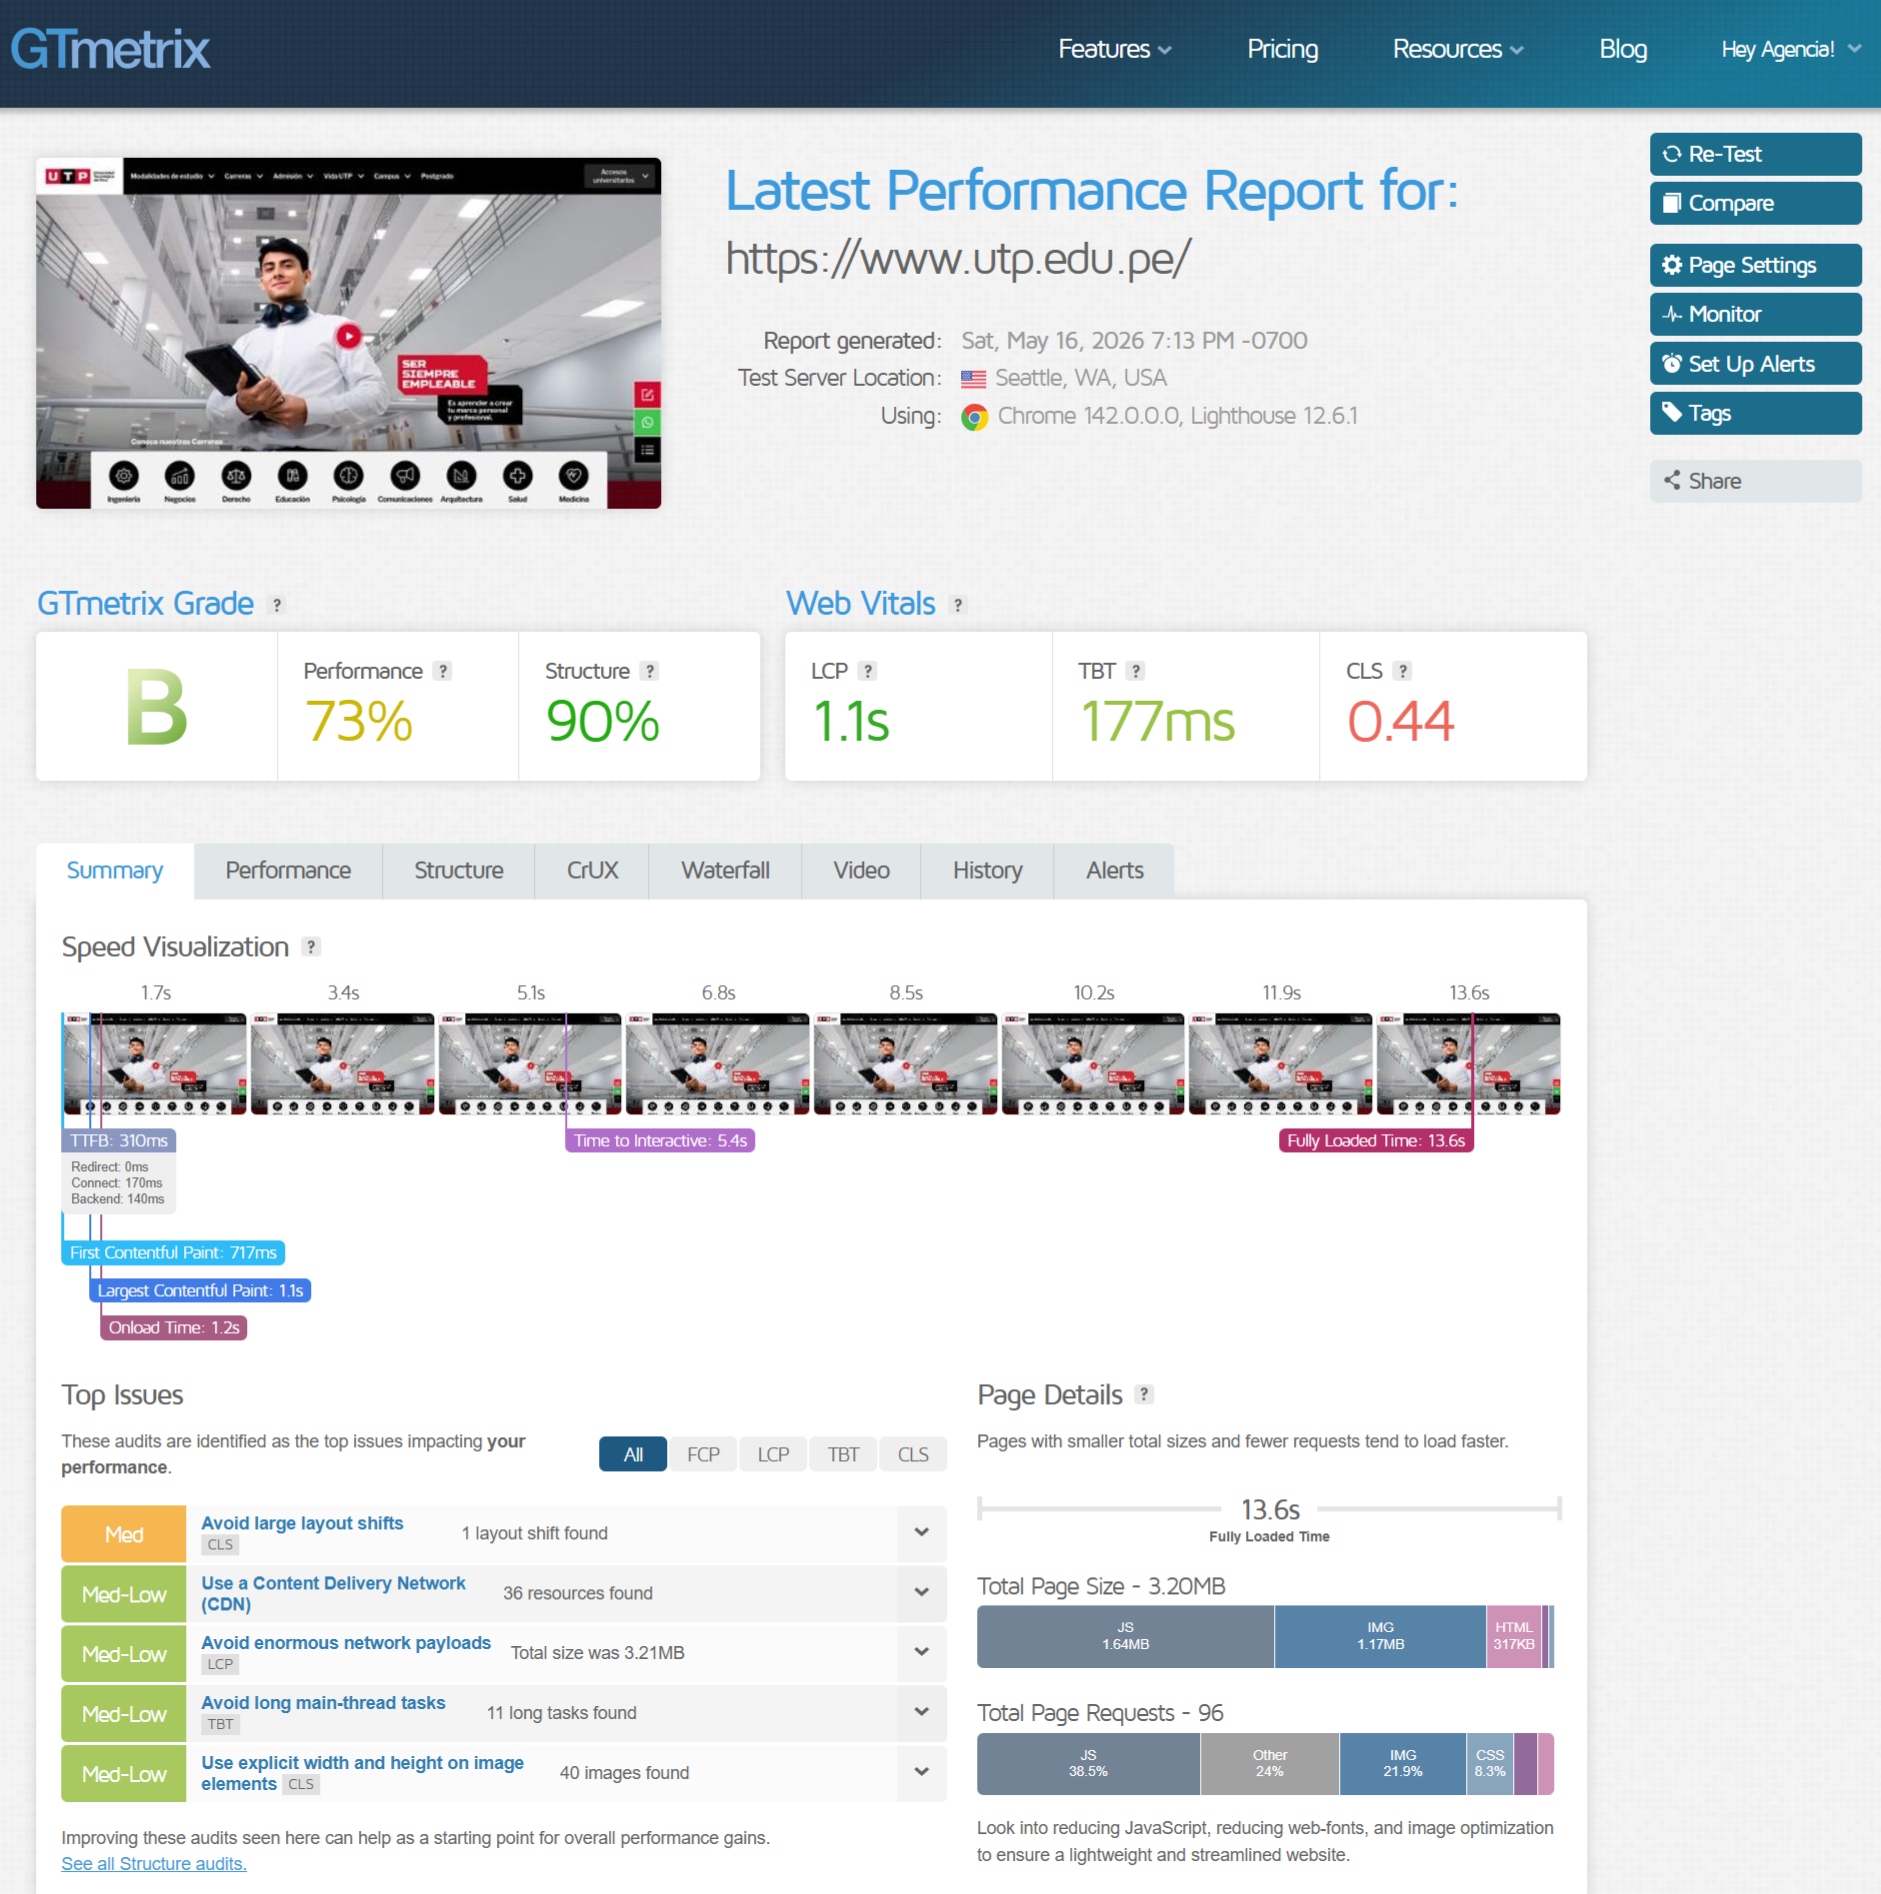Click the Tags label icon
The image size is (1881, 1894).
1671,412
